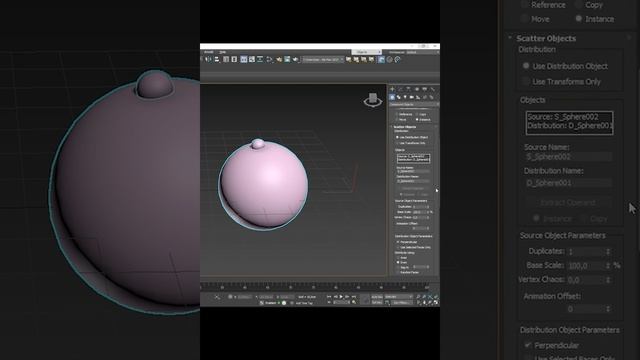This screenshot has width=640, height=360.
Task: Select the Mirror tool in the center window toolbar
Action: 208,60
